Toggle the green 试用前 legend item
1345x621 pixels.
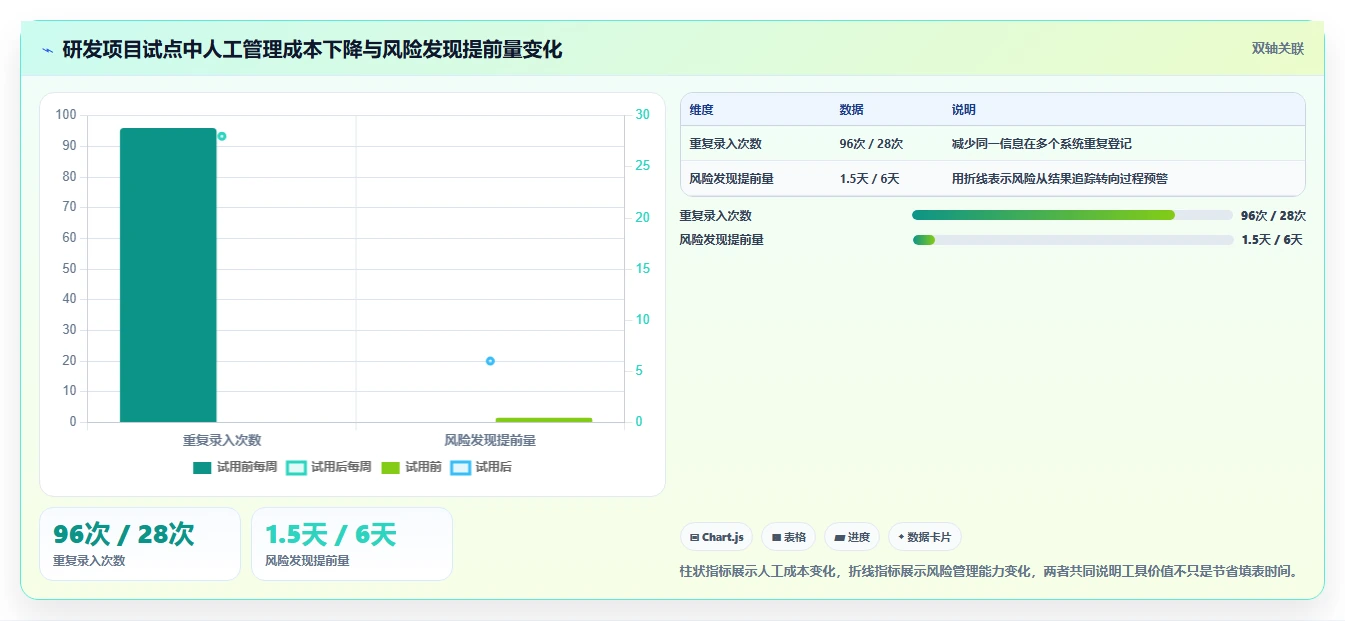click(411, 467)
